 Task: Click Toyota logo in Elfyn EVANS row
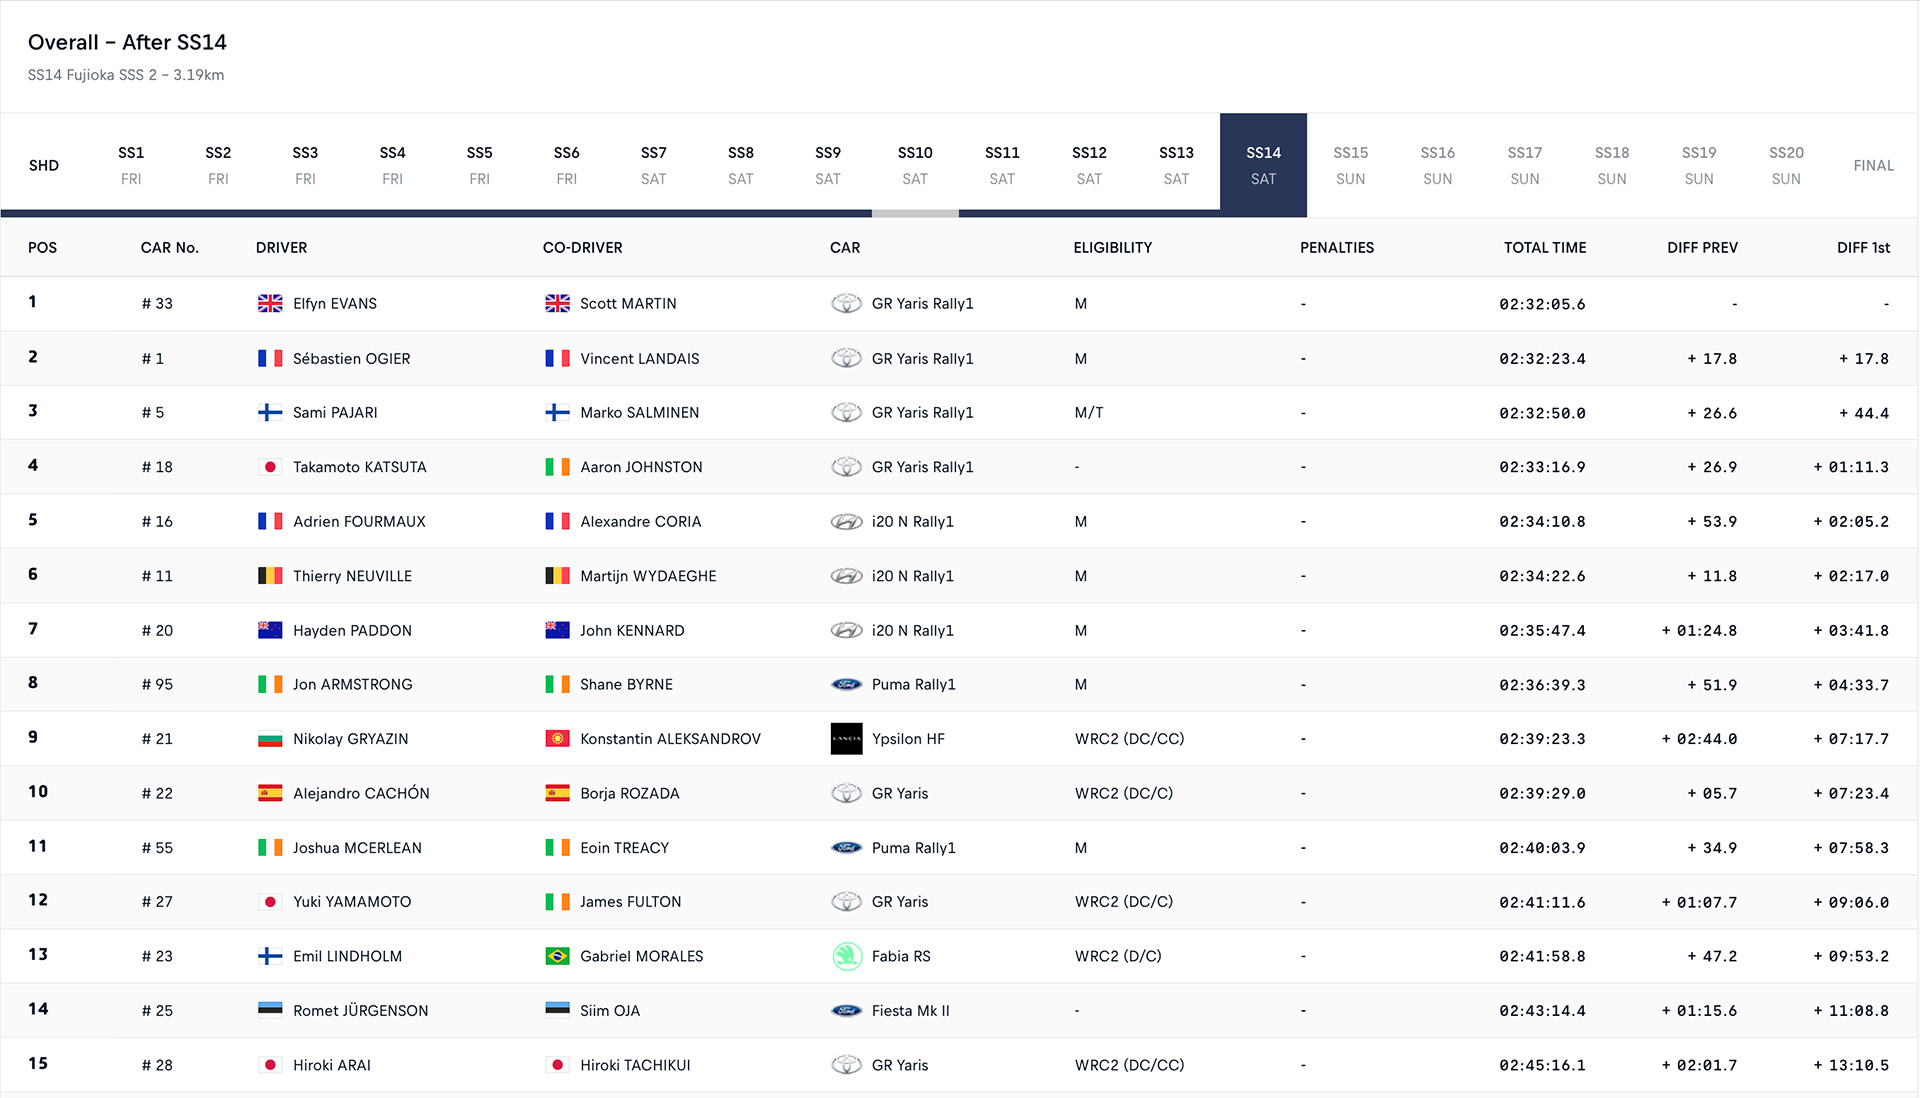[x=846, y=304]
